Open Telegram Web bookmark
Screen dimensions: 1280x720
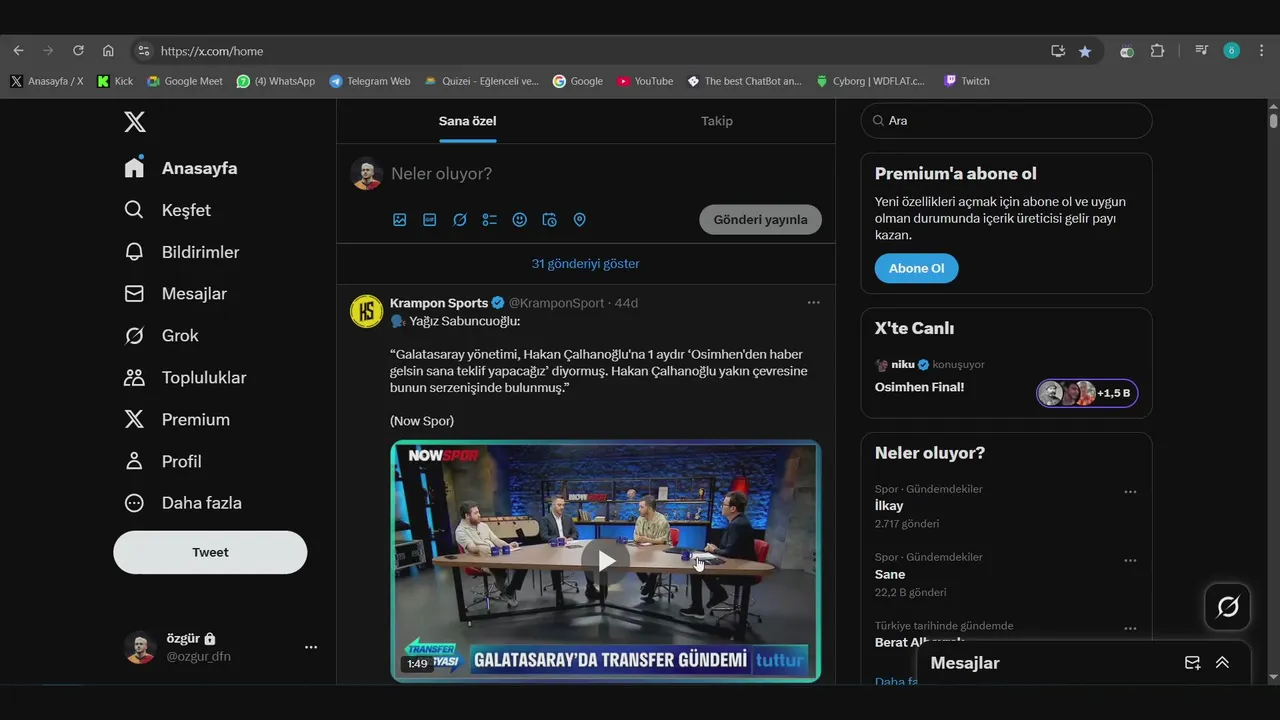pyautogui.click(x=370, y=81)
